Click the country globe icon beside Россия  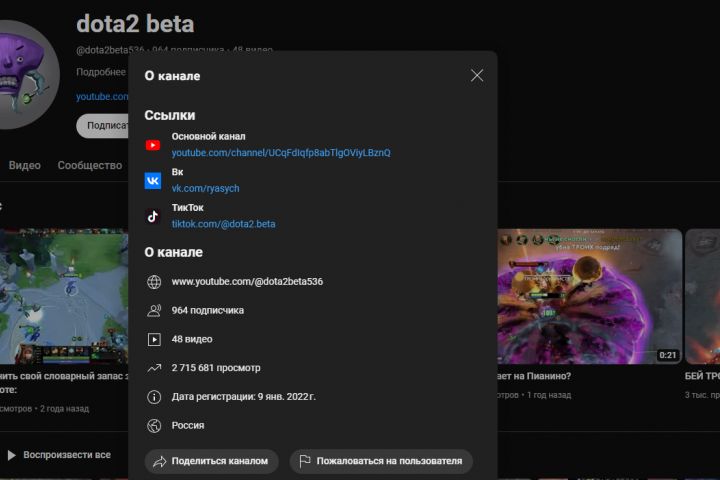click(154, 425)
